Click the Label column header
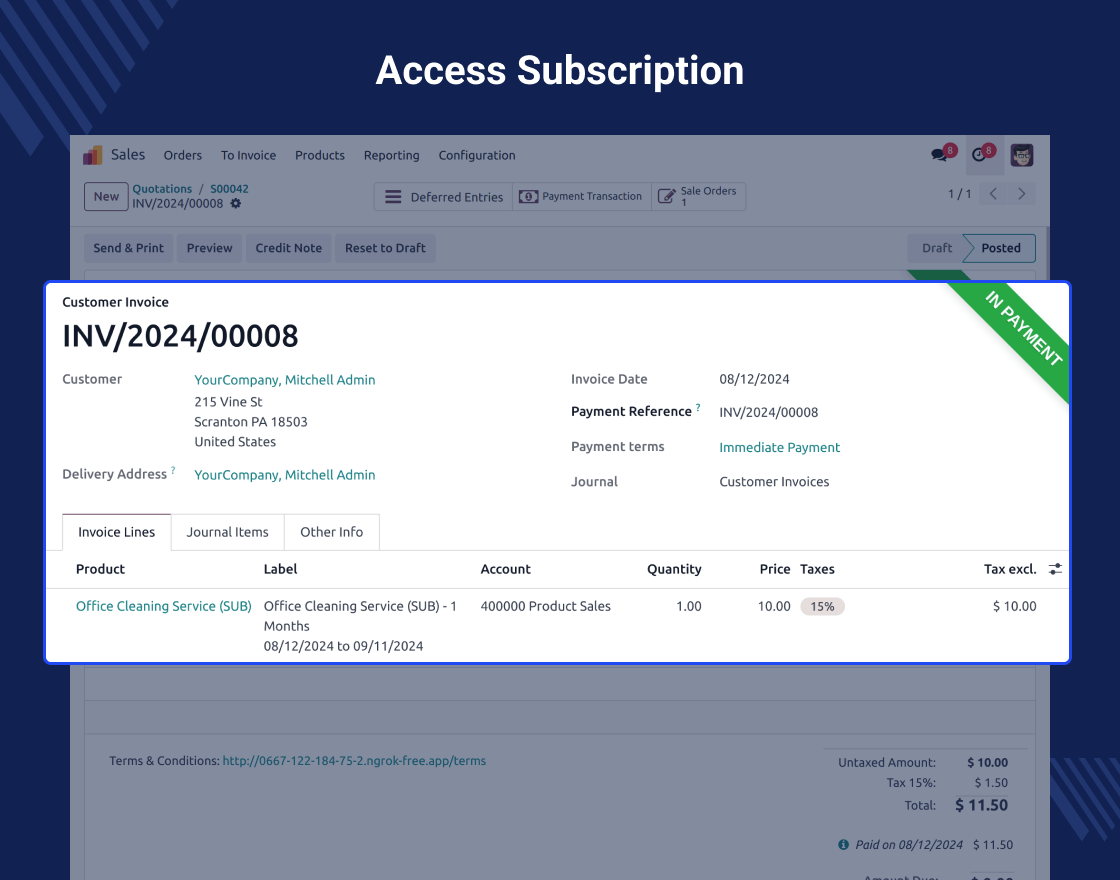The height and width of the screenshot is (880, 1120). [x=280, y=569]
